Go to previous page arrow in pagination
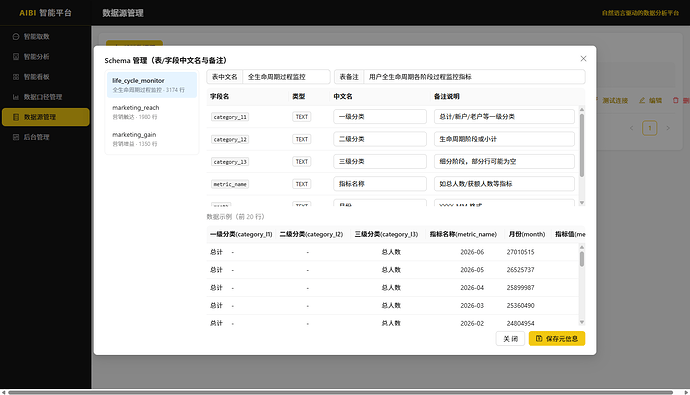Image resolution: width=690 pixels, height=395 pixels. [x=631, y=128]
